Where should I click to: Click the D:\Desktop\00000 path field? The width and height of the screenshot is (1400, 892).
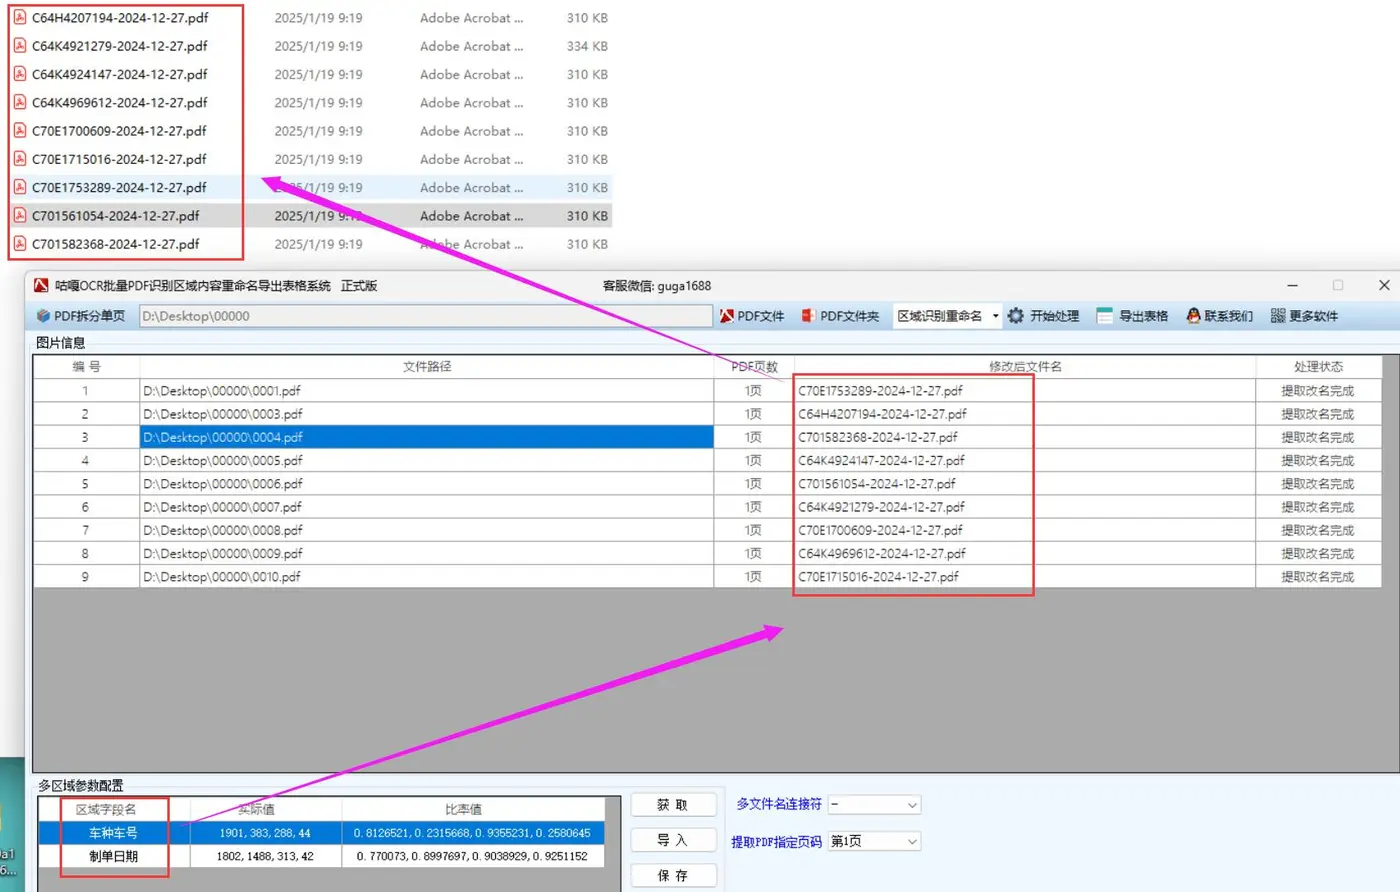click(x=425, y=316)
